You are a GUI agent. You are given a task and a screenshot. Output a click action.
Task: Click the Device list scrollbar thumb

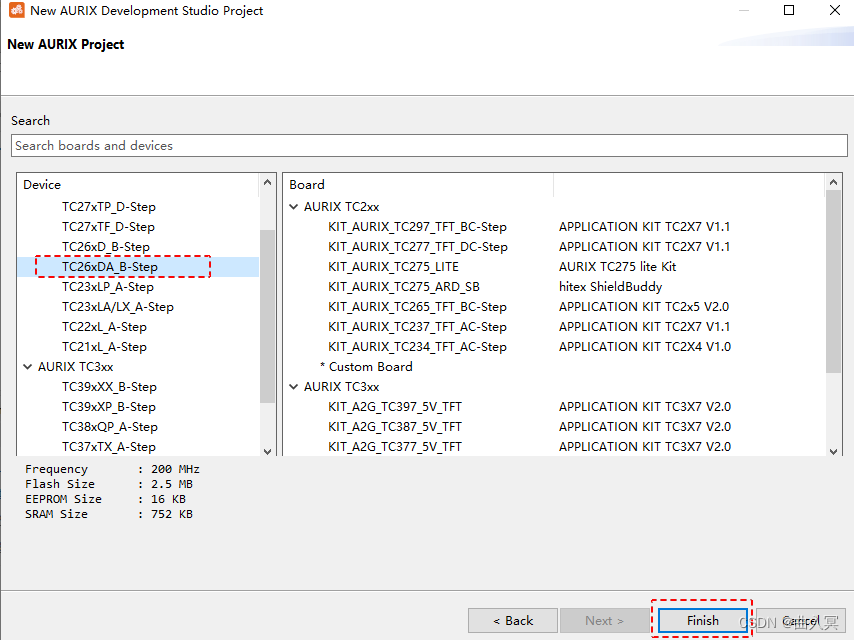point(267,316)
